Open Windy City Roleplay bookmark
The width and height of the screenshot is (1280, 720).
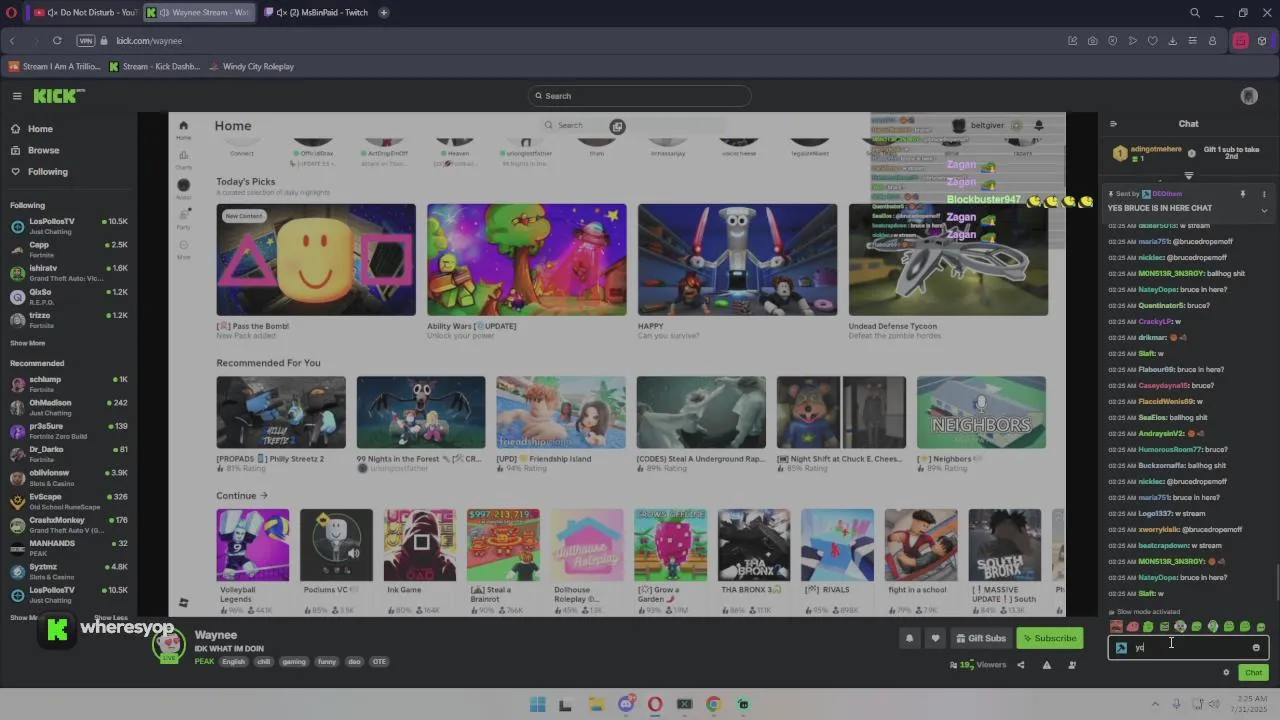251,67
